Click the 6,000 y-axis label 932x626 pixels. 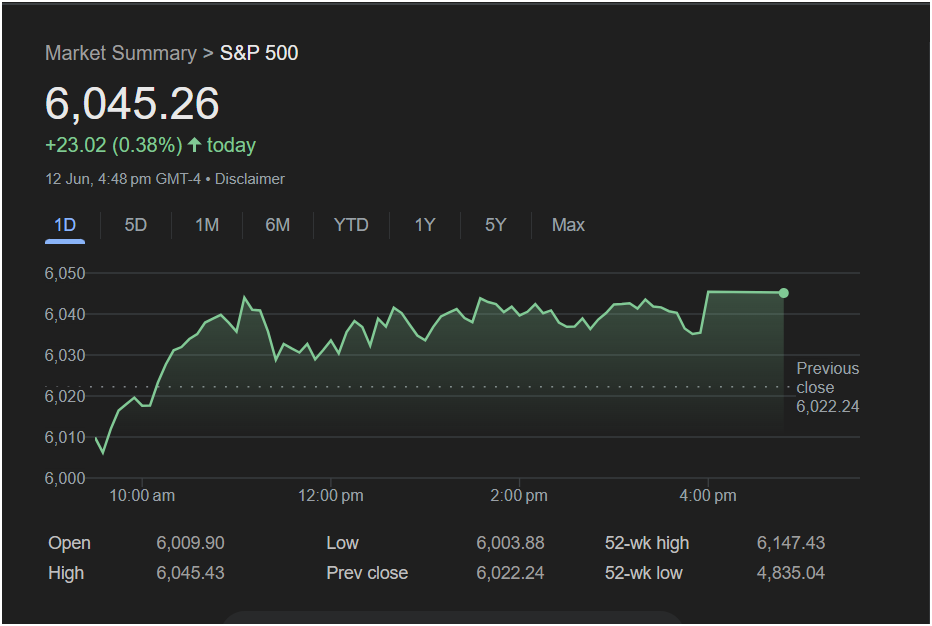point(65,478)
